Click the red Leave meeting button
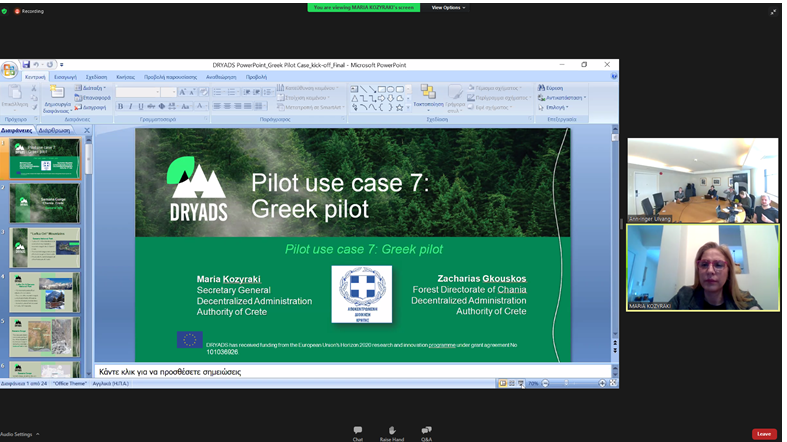This screenshot has width=787, height=442. pos(763,434)
